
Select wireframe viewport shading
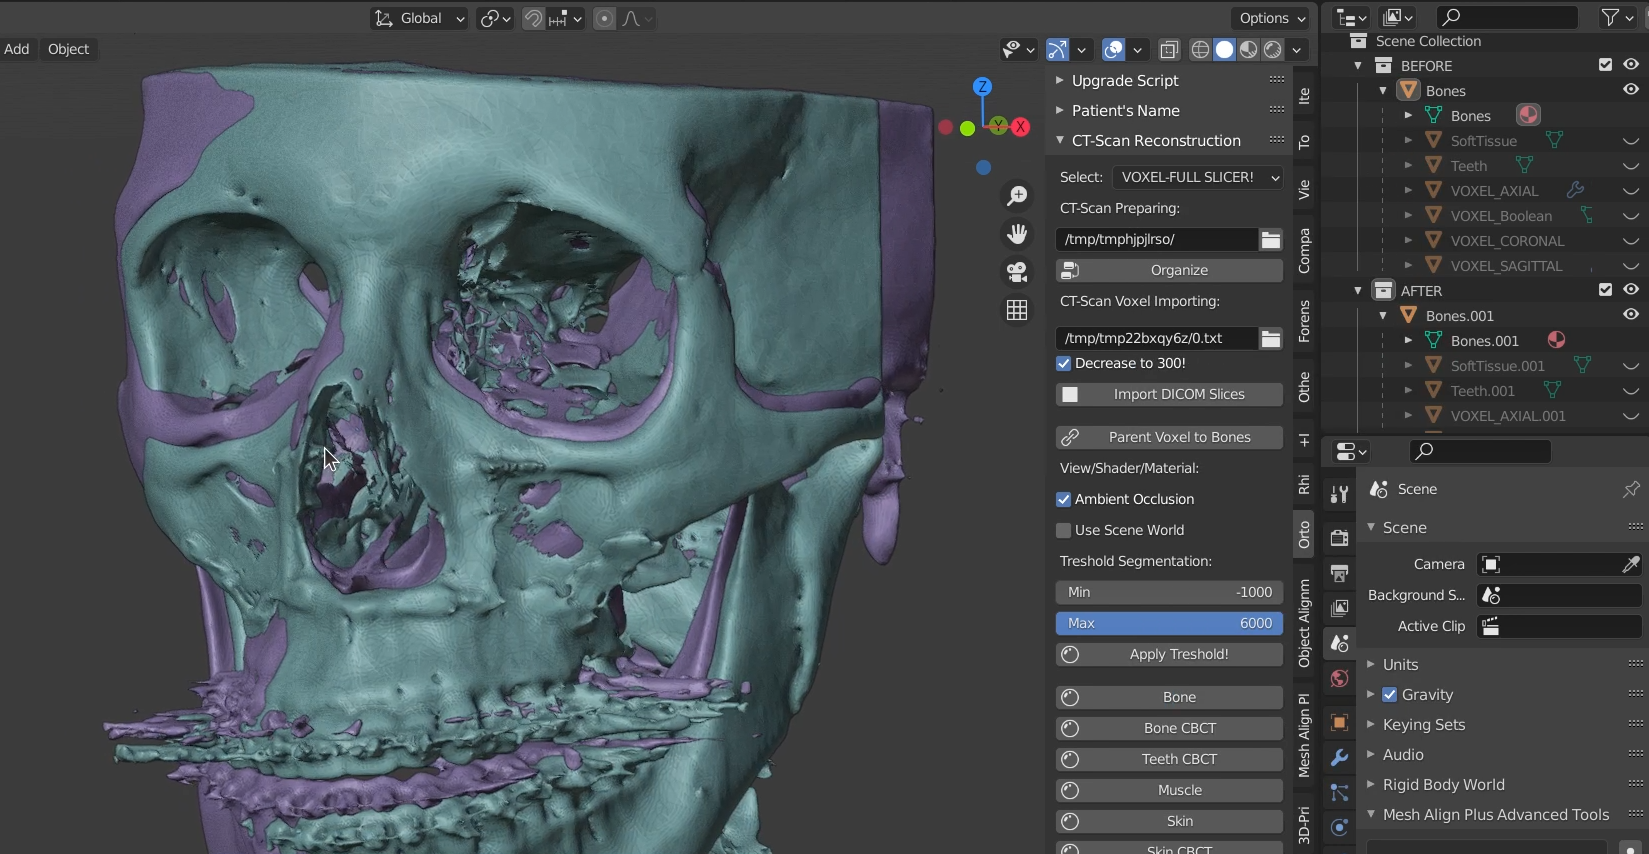tap(1200, 49)
